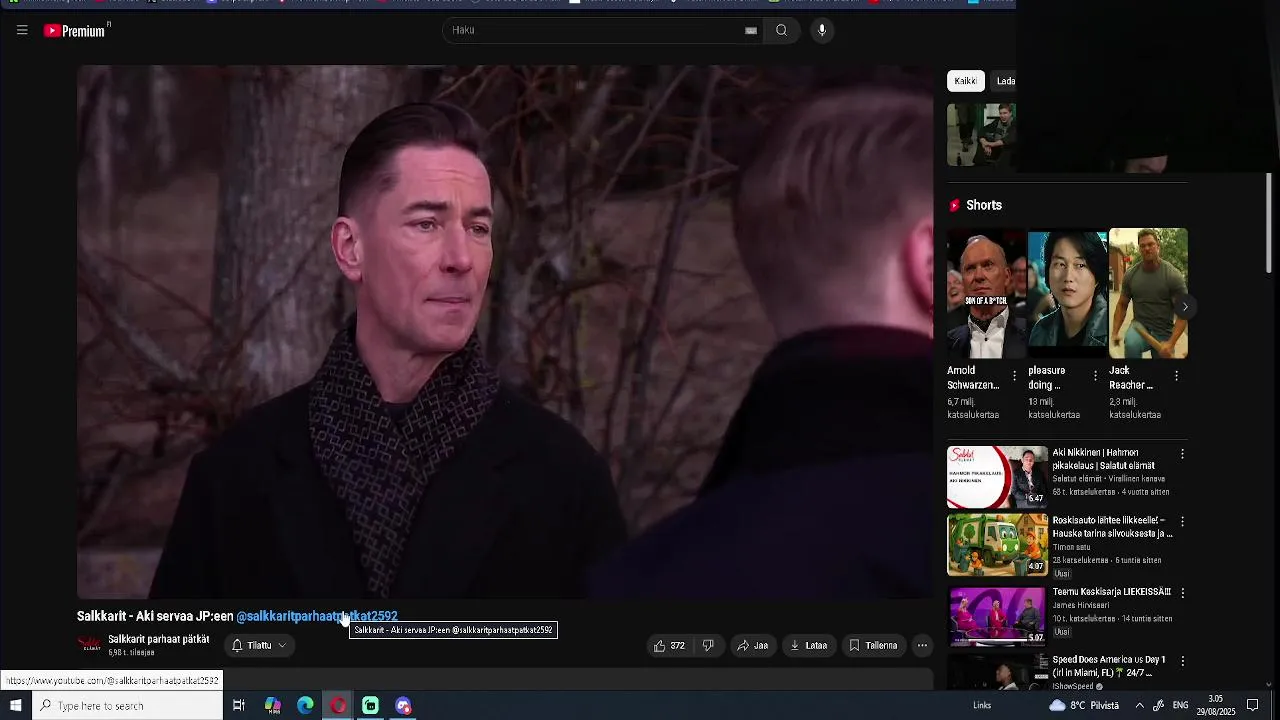Launch Microsoft Edge from the taskbar
The height and width of the screenshot is (720, 1280).
pyautogui.click(x=305, y=706)
